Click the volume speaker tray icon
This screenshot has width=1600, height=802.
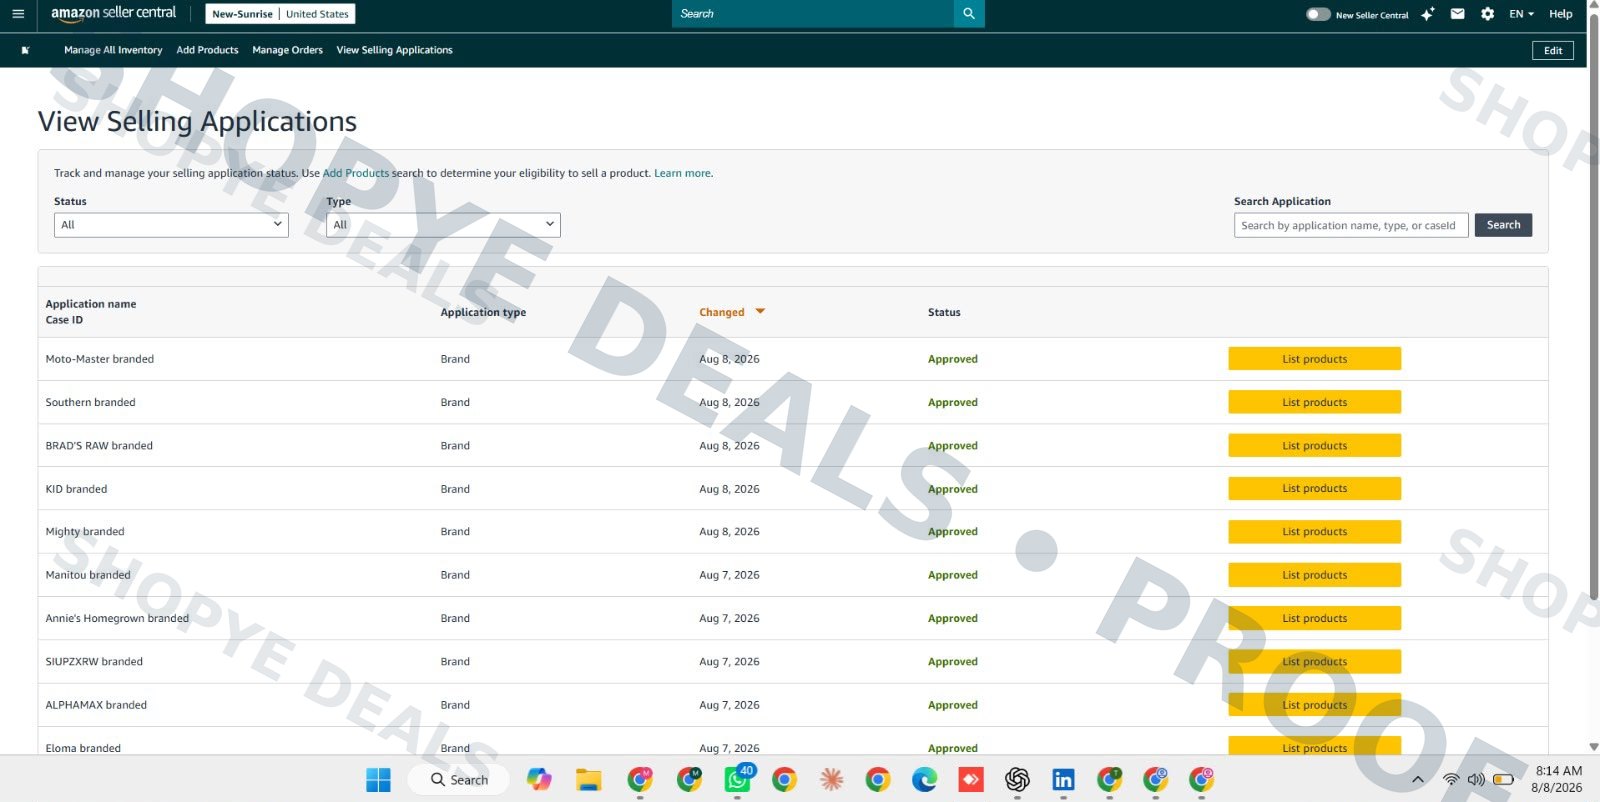pyautogui.click(x=1476, y=780)
